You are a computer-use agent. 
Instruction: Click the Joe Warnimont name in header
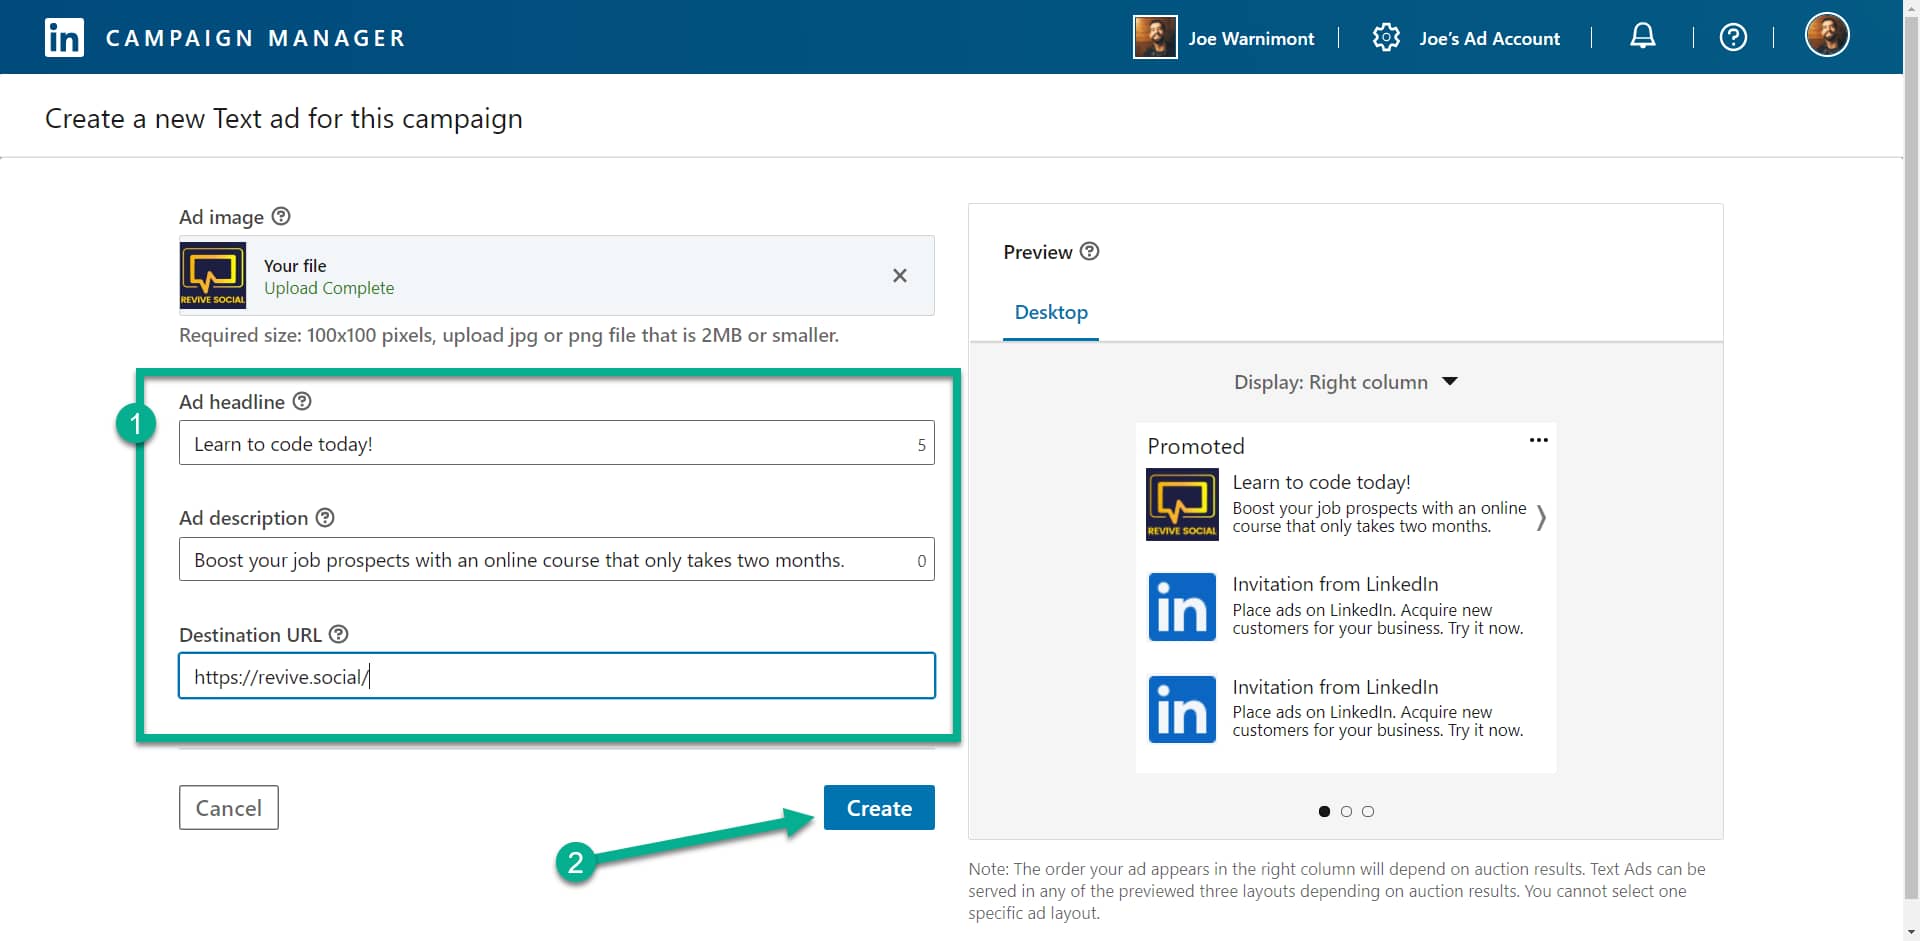click(x=1251, y=38)
